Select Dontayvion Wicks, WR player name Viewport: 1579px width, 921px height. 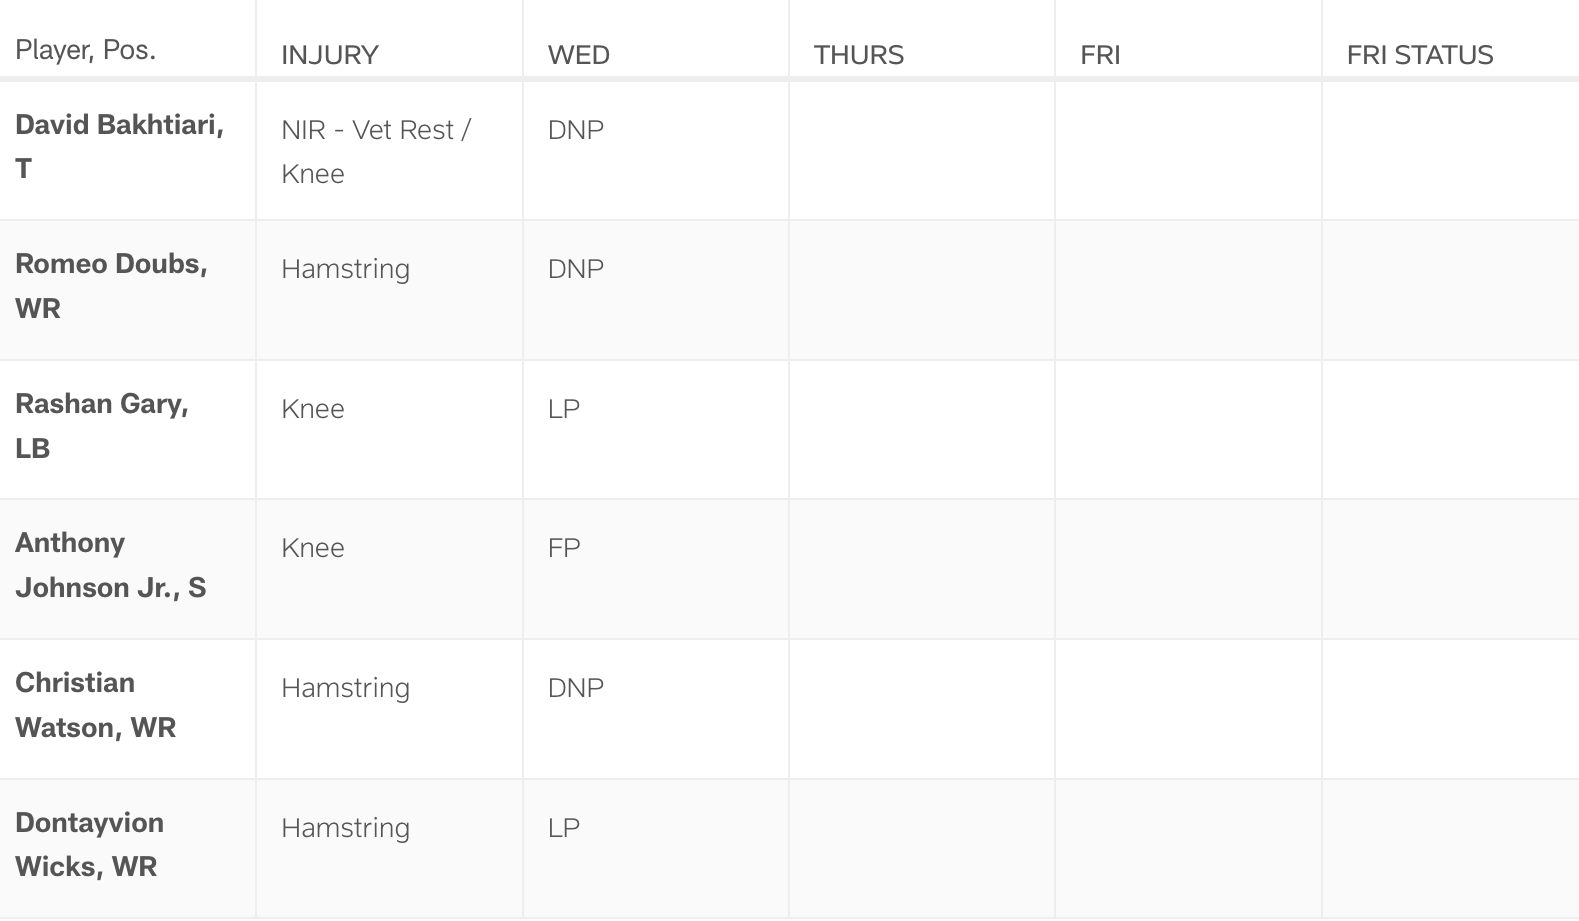tap(89, 844)
